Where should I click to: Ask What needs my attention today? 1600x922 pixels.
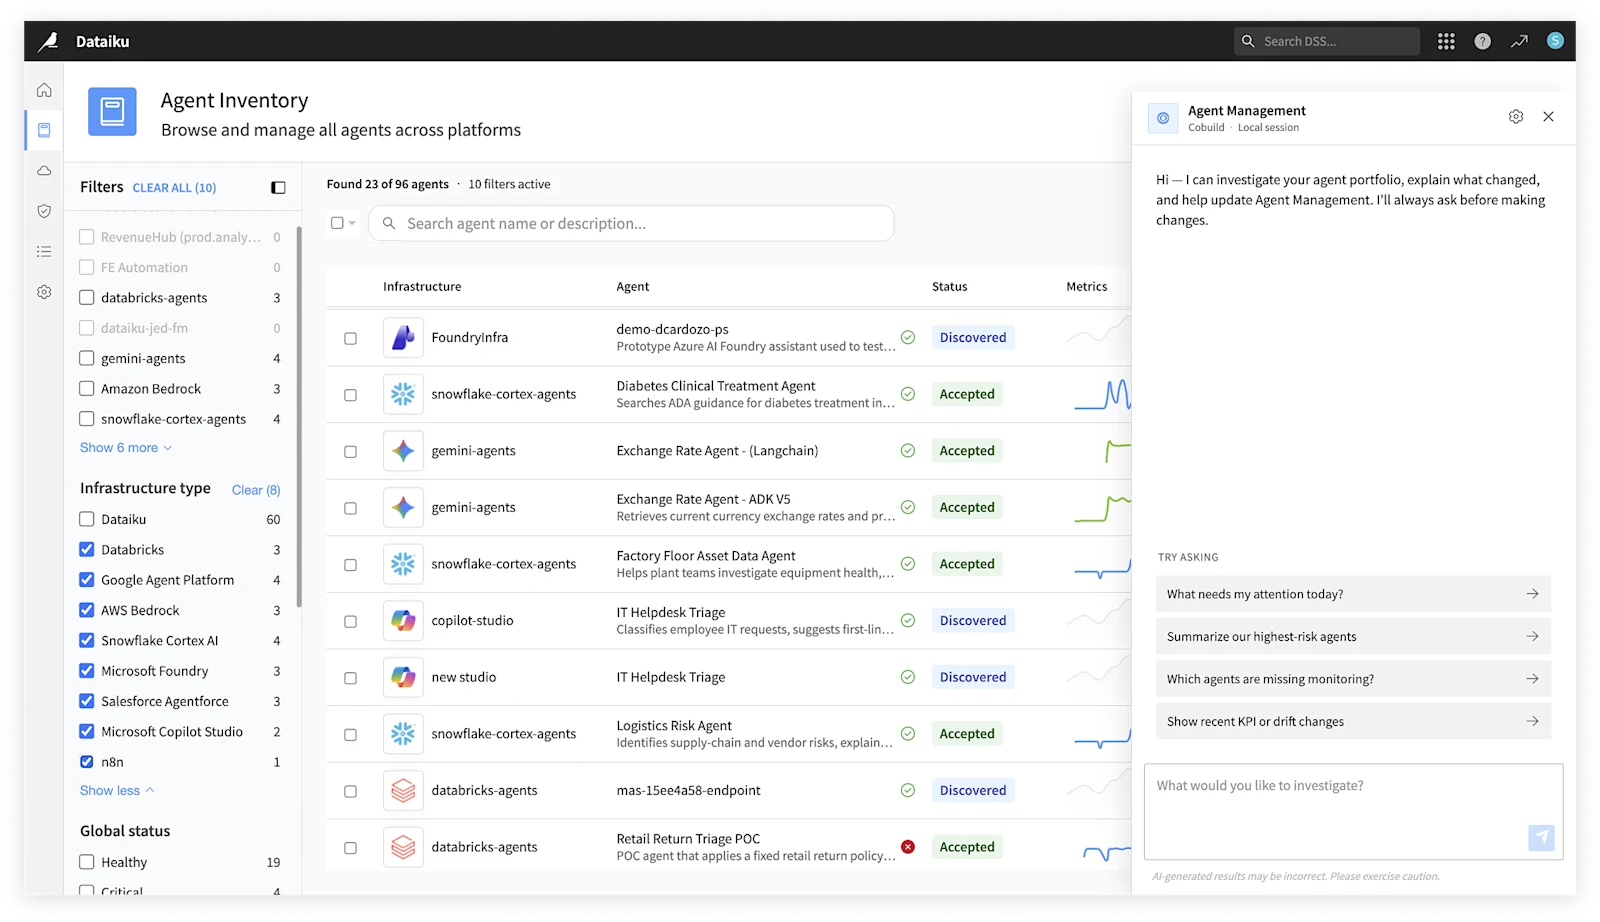tap(1353, 594)
